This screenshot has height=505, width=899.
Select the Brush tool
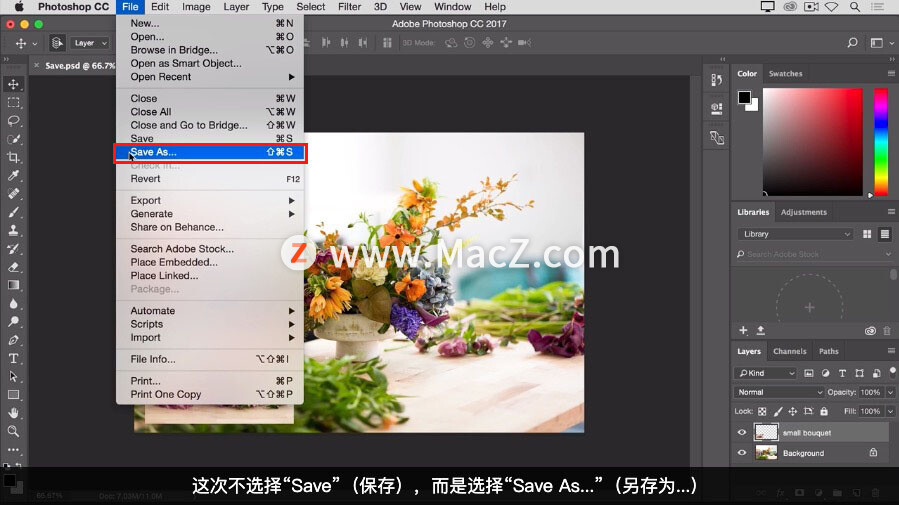13,212
